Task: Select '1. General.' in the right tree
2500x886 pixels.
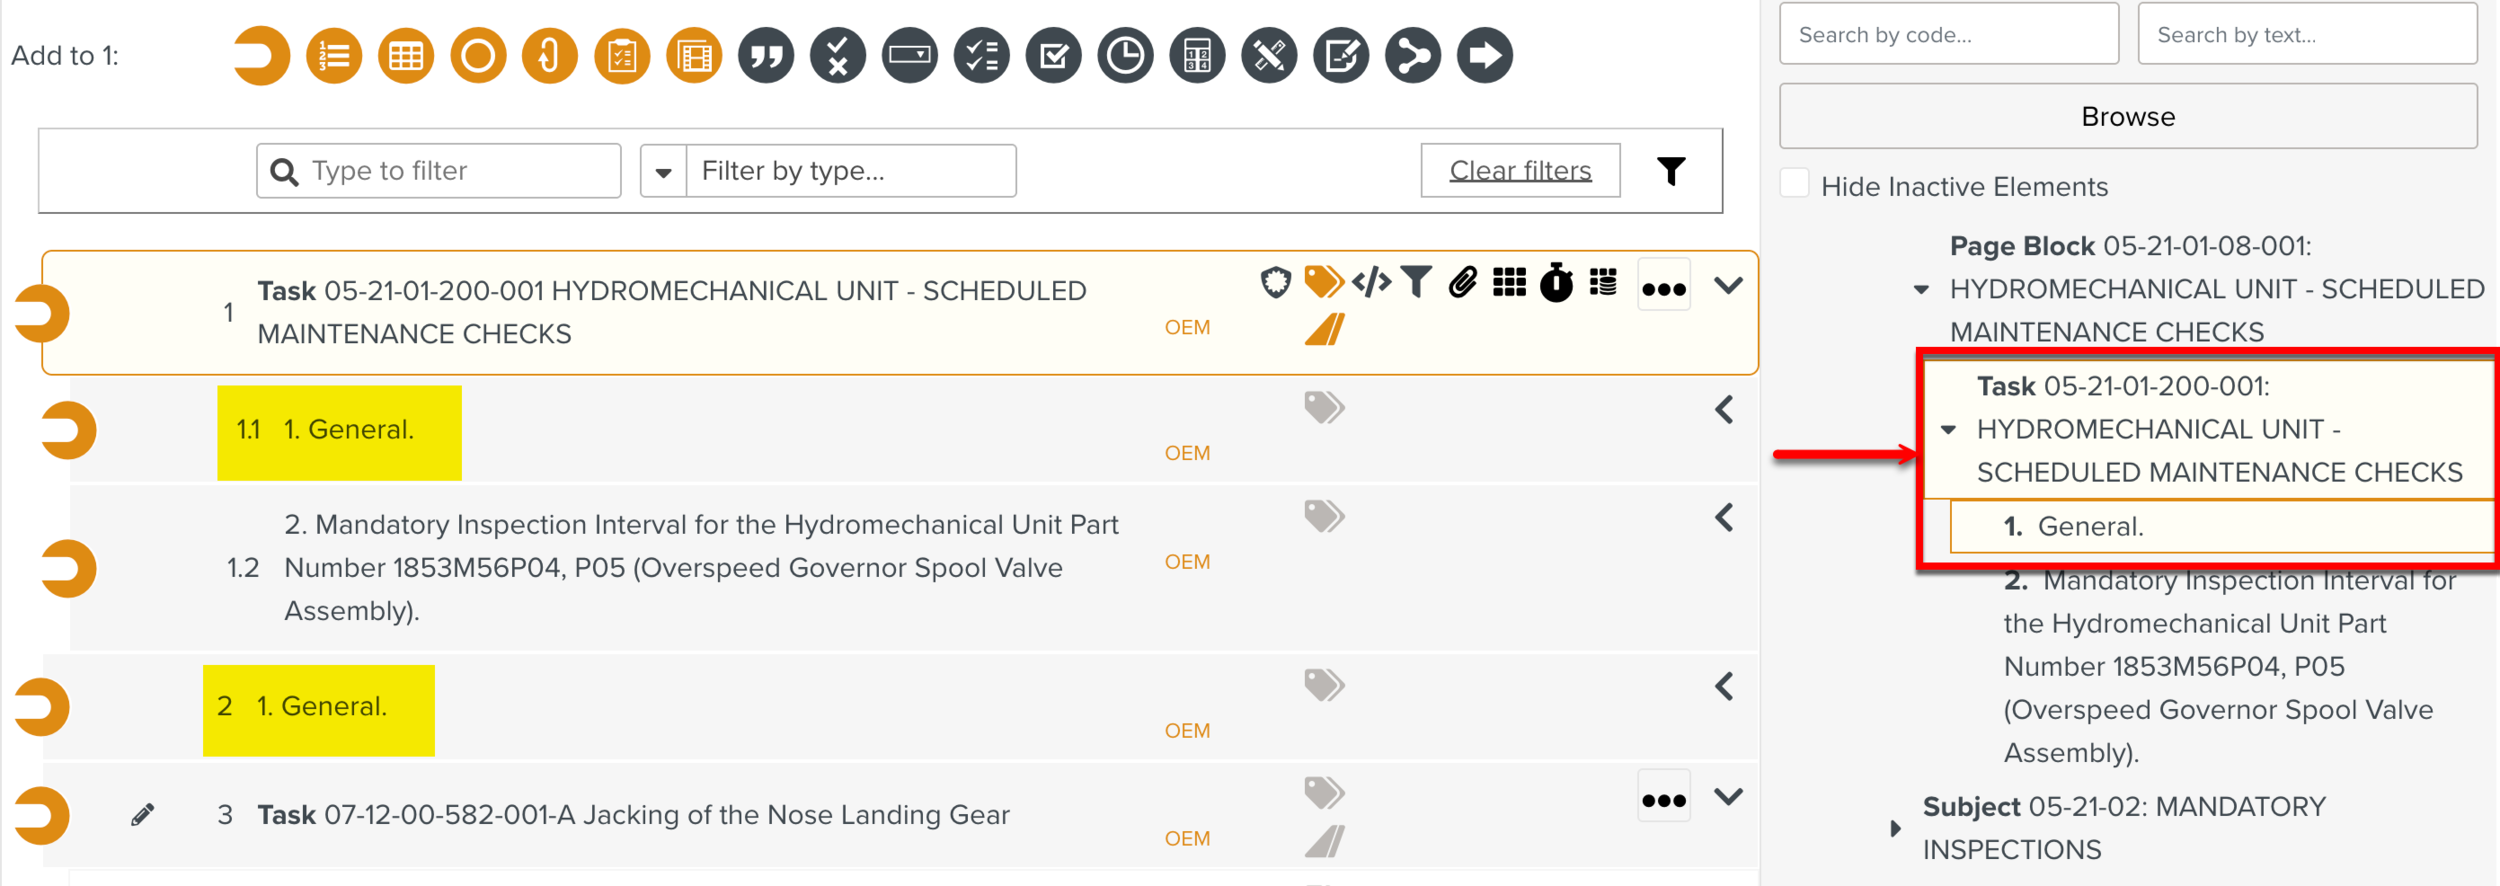Action: [x=2090, y=527]
